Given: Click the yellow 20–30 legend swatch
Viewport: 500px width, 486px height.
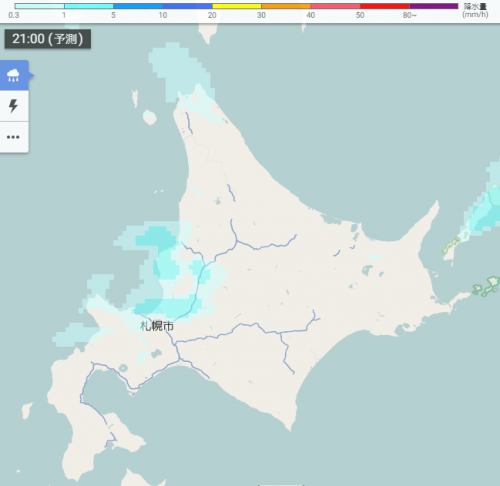Looking at the screenshot, I should tap(237, 6).
